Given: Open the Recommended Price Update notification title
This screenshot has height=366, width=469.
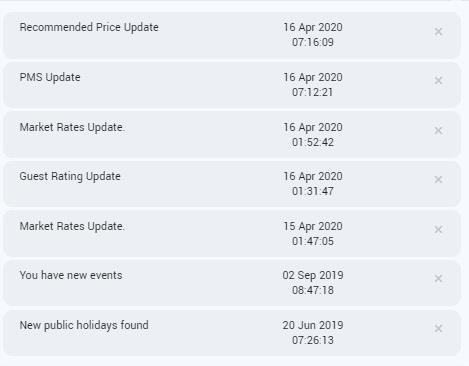Looking at the screenshot, I should coord(89,27).
